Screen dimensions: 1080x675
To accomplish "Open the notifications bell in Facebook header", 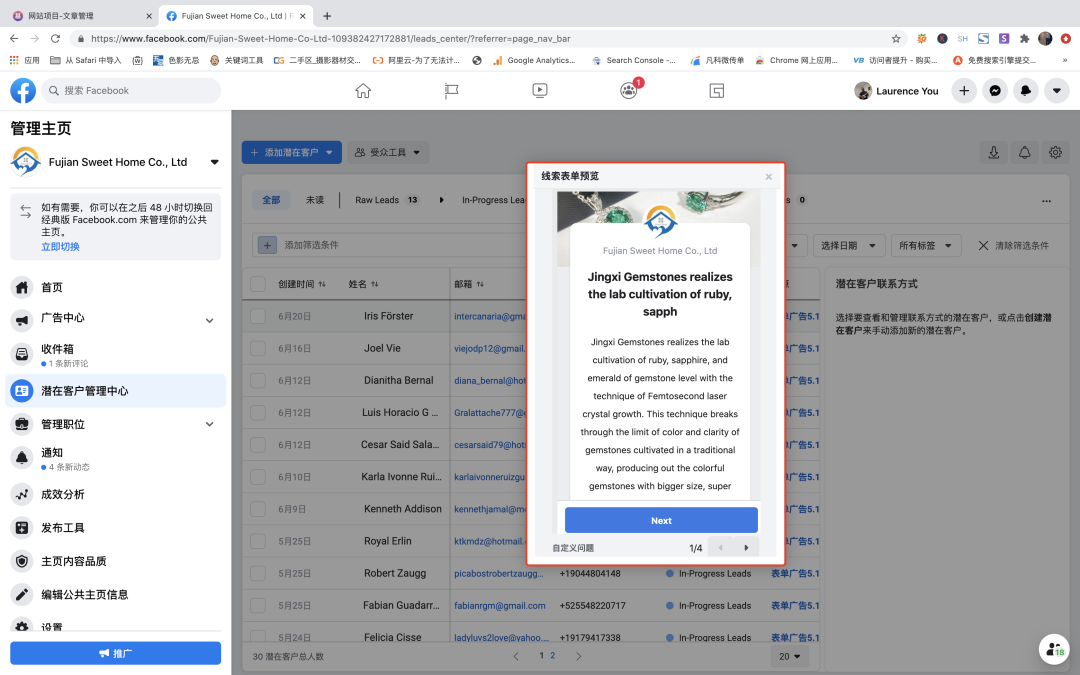I will click(1026, 90).
